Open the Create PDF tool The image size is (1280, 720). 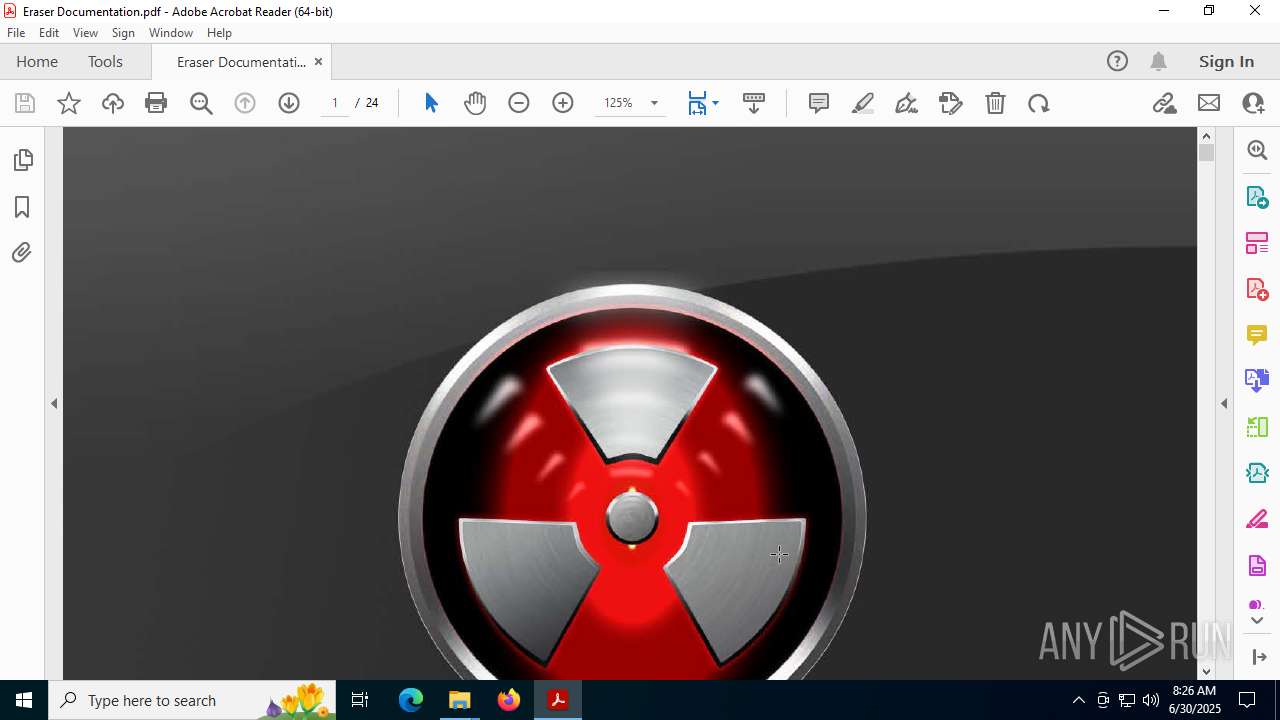pos(1257,289)
